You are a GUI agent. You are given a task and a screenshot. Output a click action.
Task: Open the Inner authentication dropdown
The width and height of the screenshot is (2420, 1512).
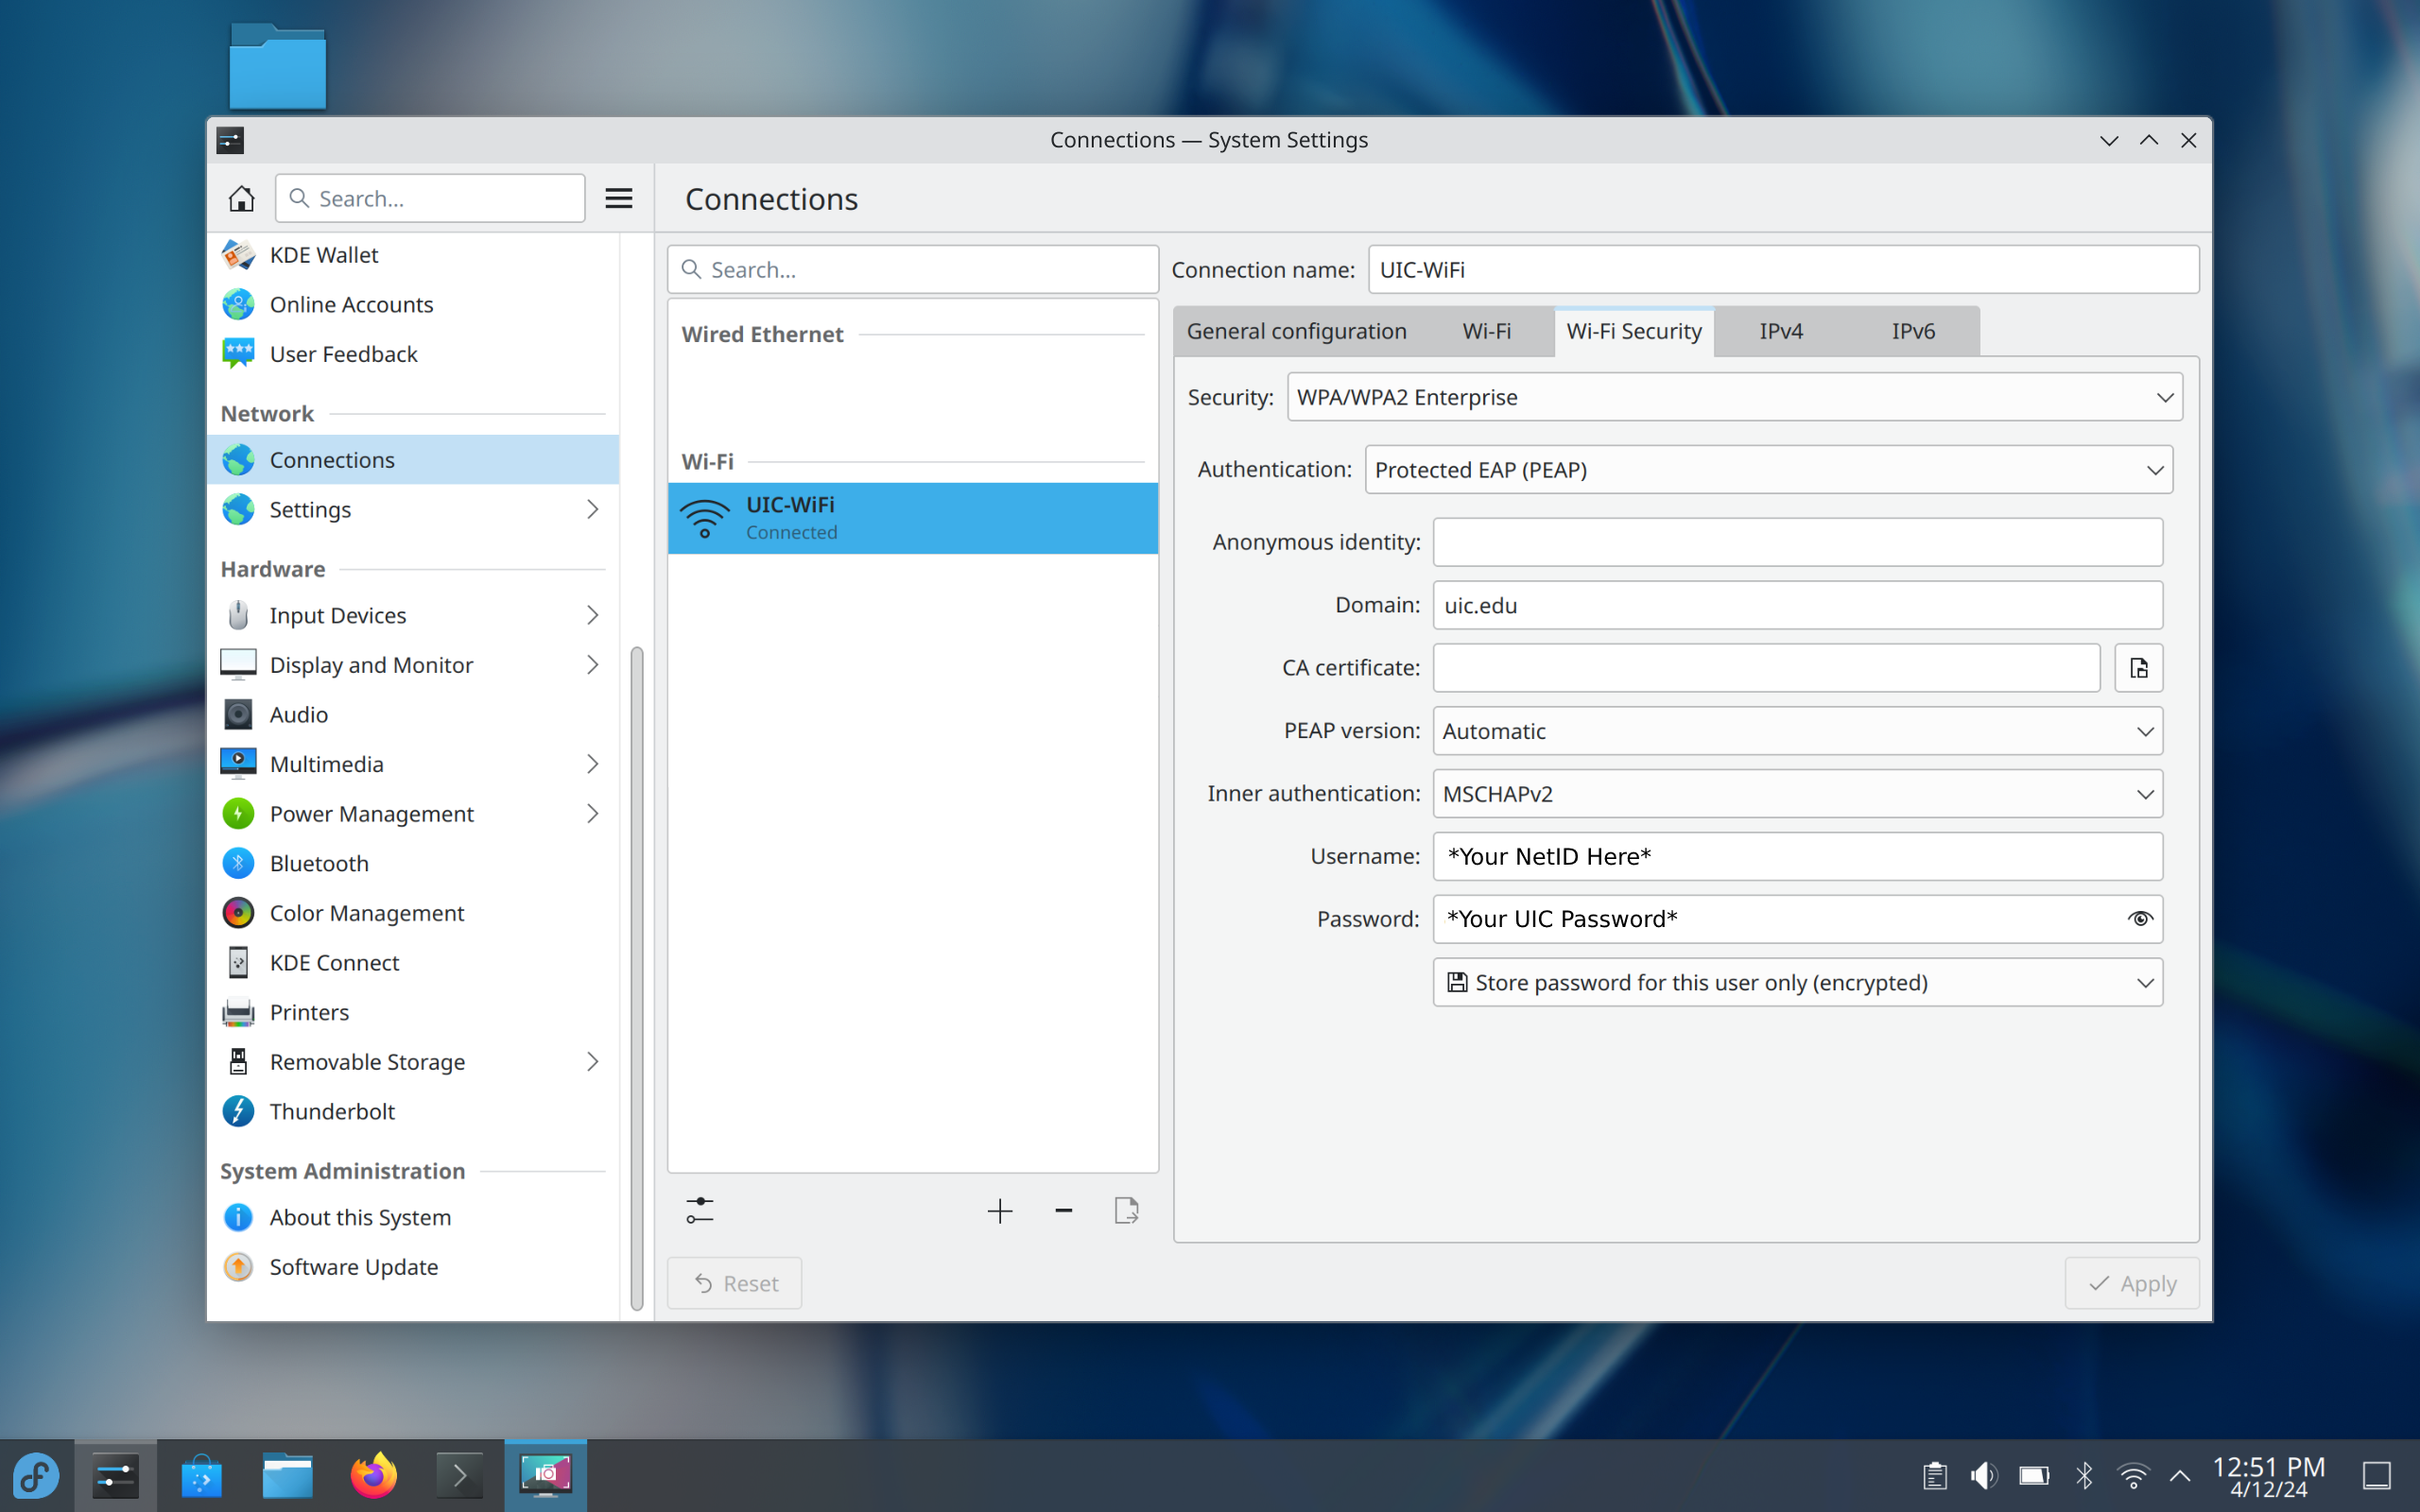point(1797,794)
